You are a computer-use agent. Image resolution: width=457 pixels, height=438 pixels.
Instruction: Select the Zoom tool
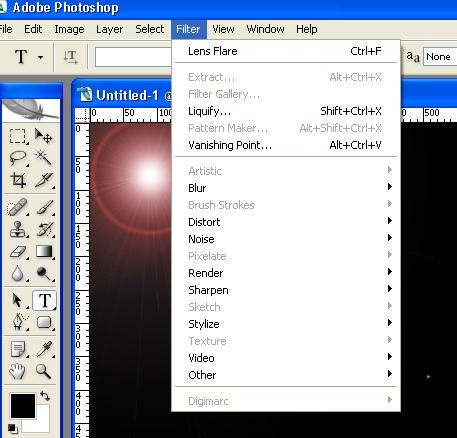point(44,371)
